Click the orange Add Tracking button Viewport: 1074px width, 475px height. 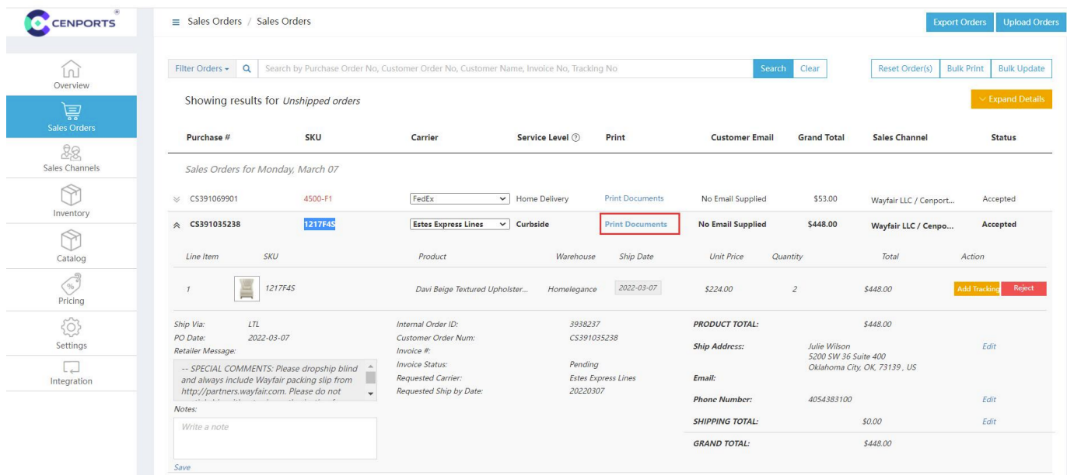(x=976, y=289)
